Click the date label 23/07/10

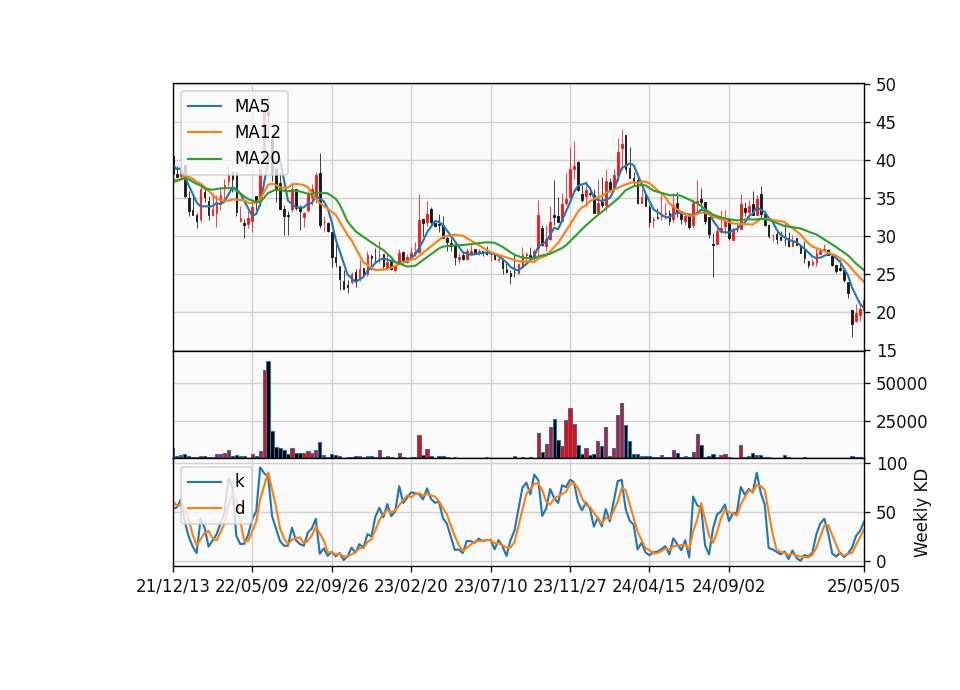point(490,586)
